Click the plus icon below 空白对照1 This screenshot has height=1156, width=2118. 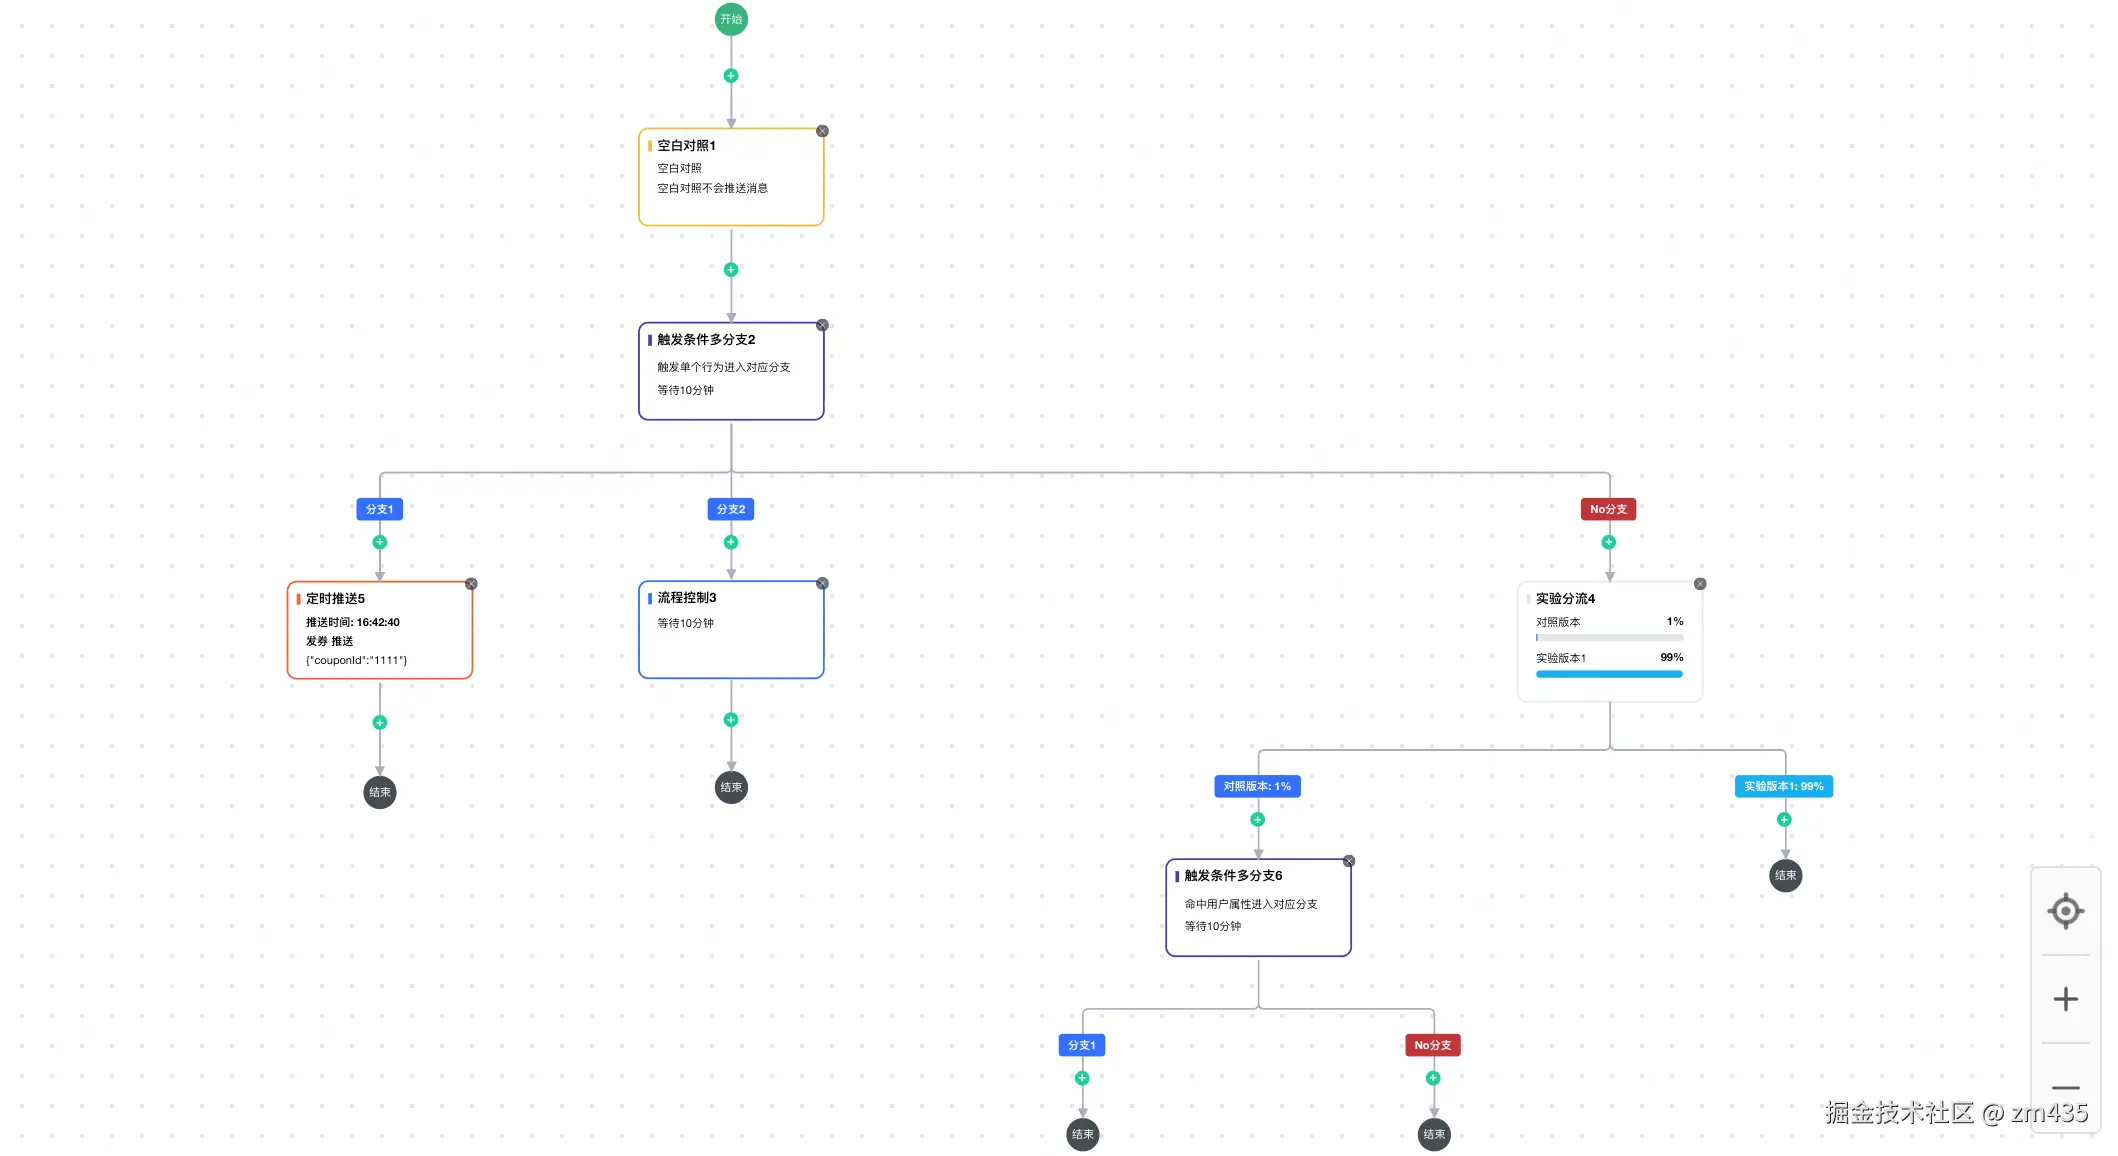click(x=731, y=270)
